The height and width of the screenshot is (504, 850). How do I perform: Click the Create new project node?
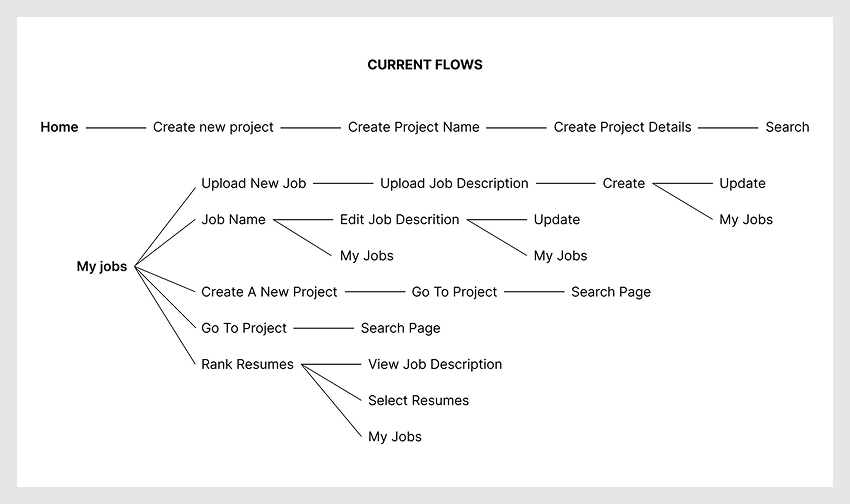pos(213,127)
